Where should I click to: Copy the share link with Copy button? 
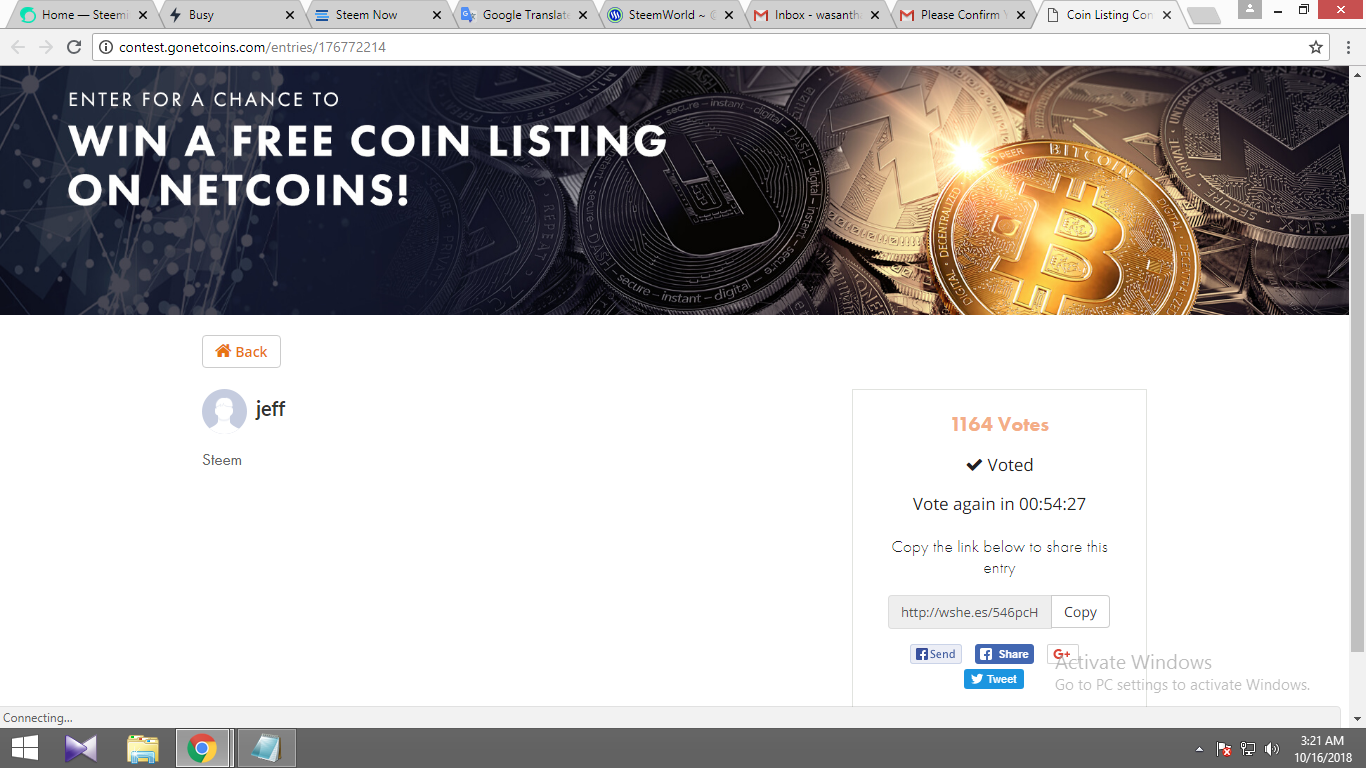click(1080, 612)
